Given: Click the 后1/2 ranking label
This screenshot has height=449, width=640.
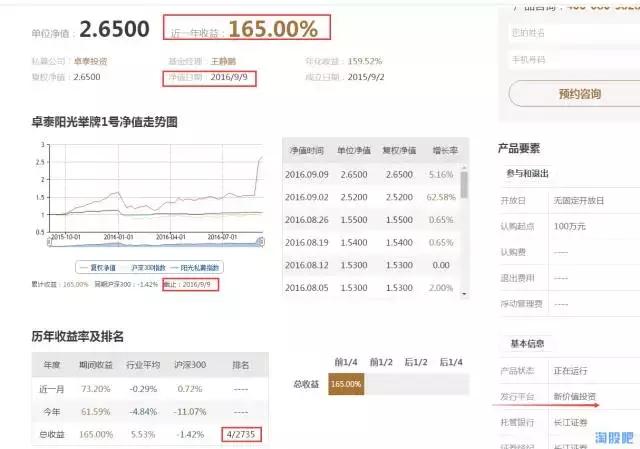Looking at the screenshot, I should (416, 362).
